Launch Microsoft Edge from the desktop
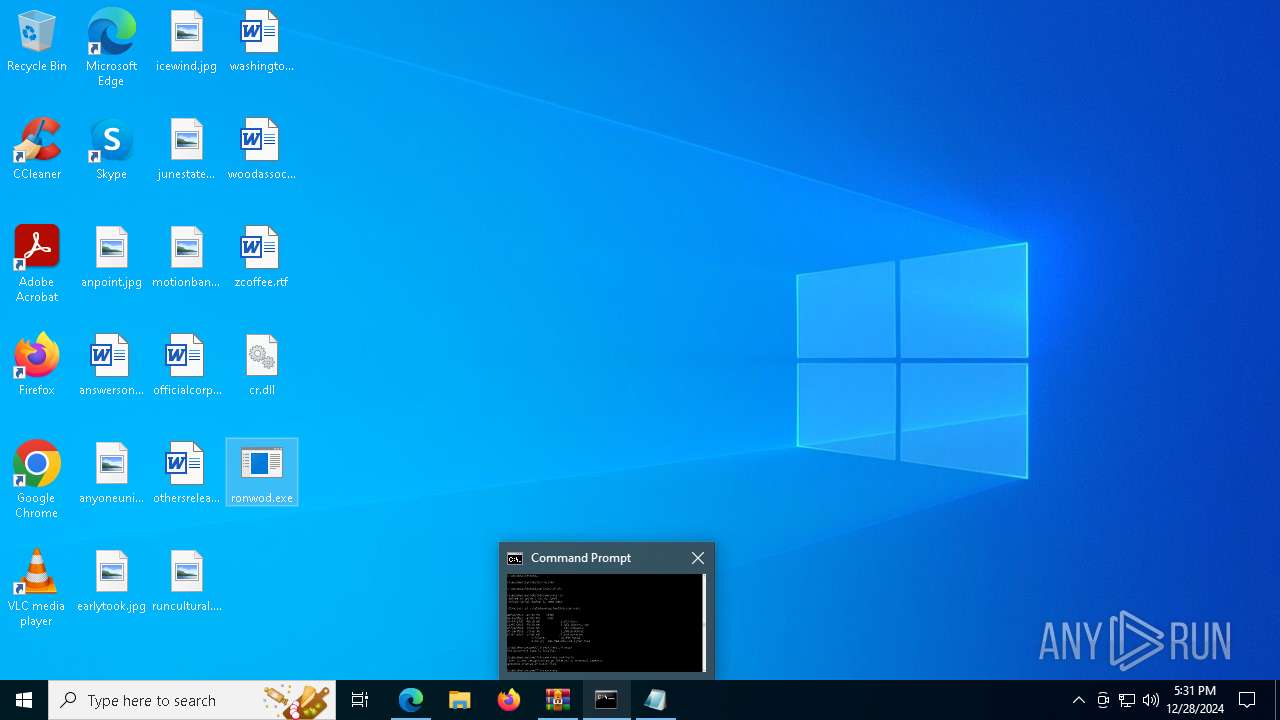 [x=111, y=48]
